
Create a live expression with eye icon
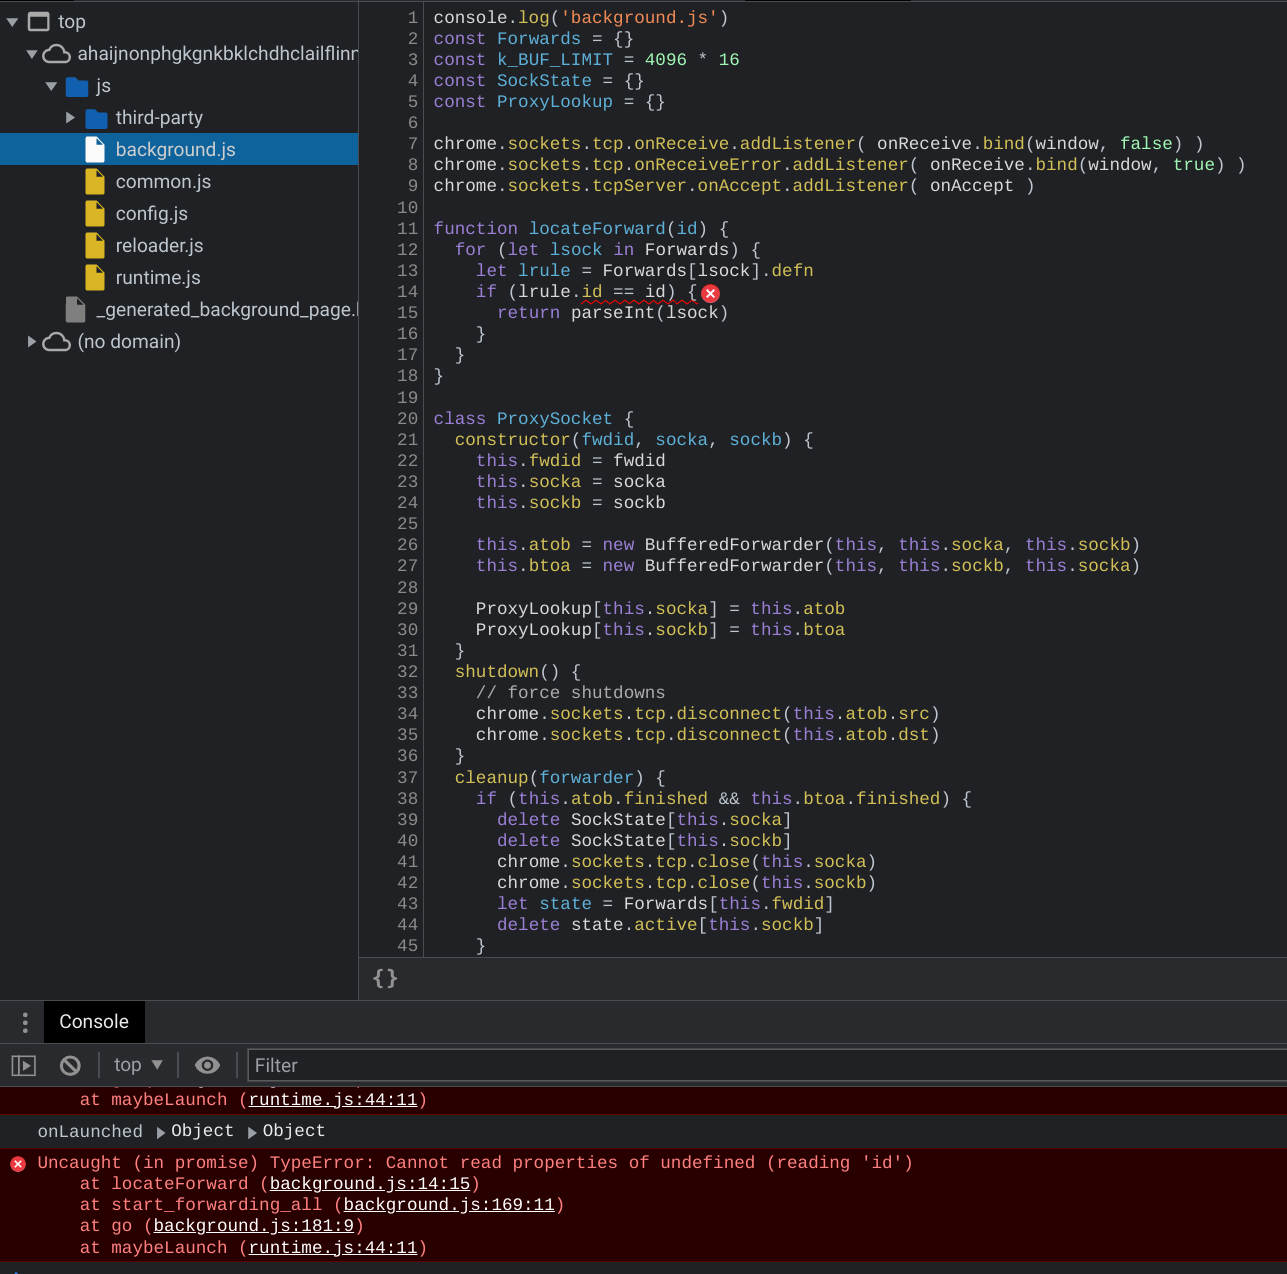207,1066
